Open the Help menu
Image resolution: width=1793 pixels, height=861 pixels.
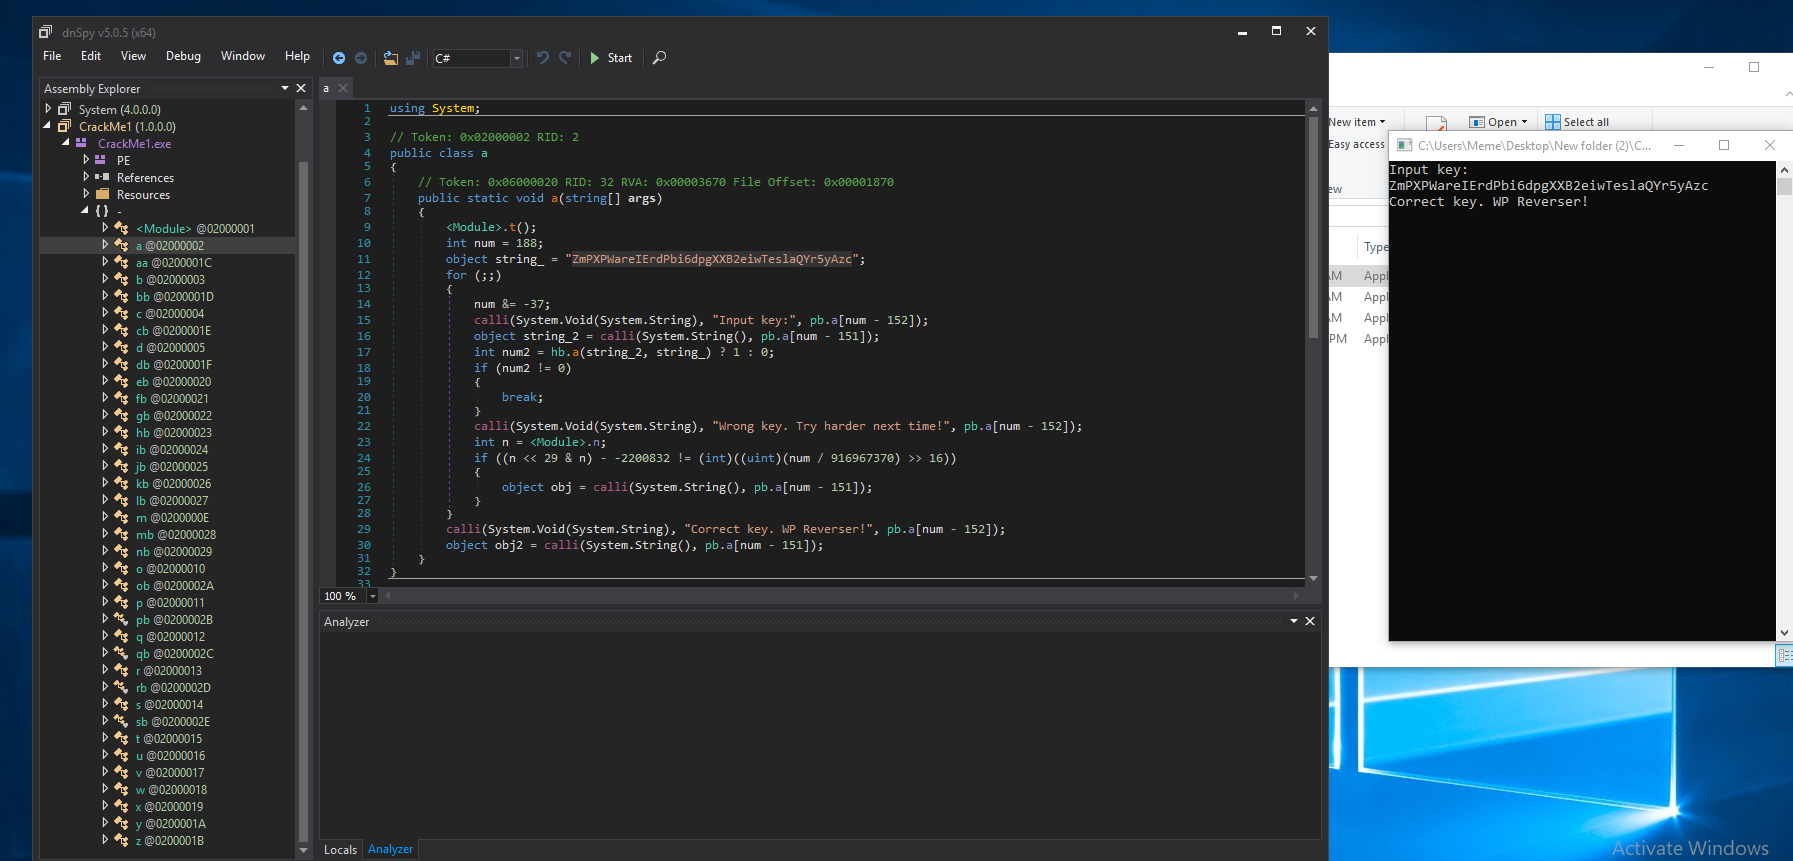click(x=297, y=56)
